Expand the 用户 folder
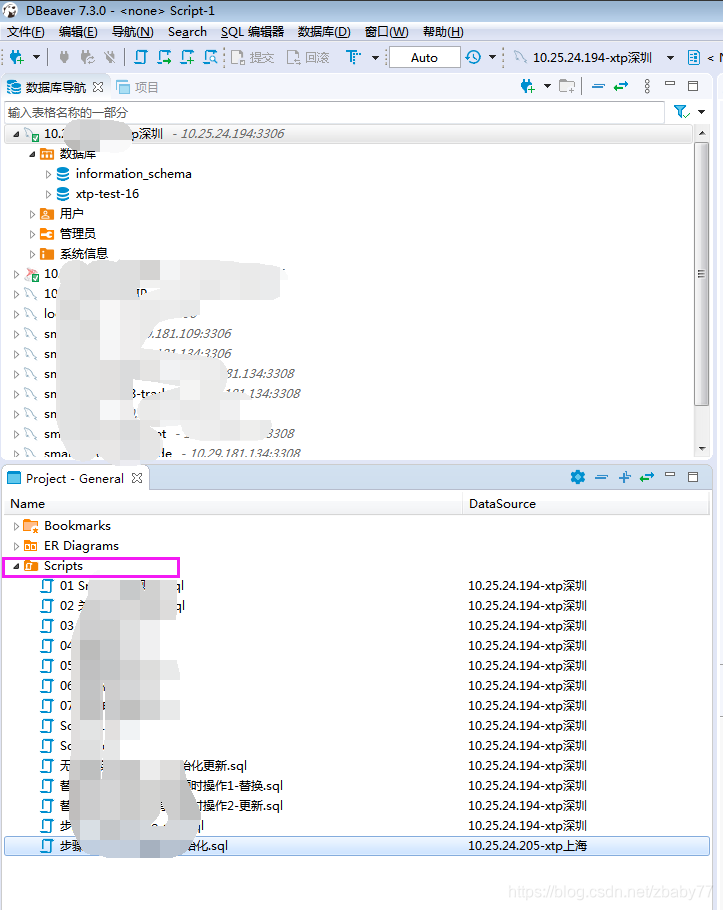The width and height of the screenshot is (723, 910). pyautogui.click(x=32, y=214)
